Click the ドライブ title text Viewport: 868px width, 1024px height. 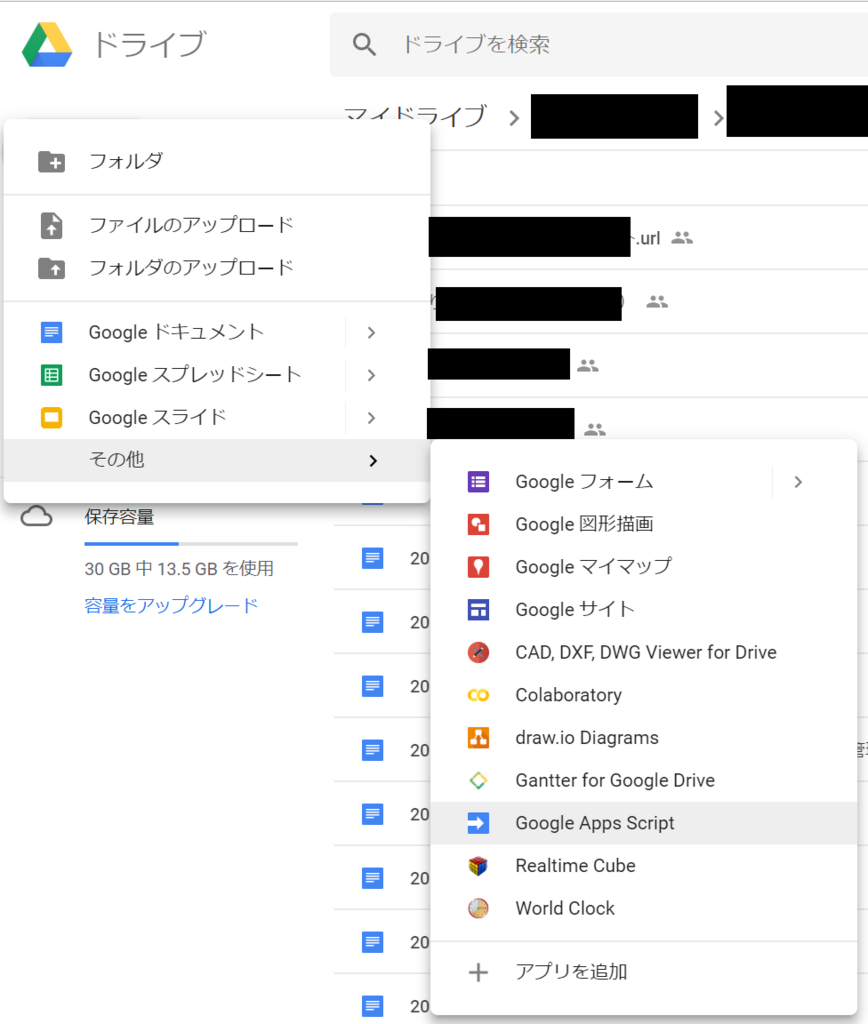point(150,44)
